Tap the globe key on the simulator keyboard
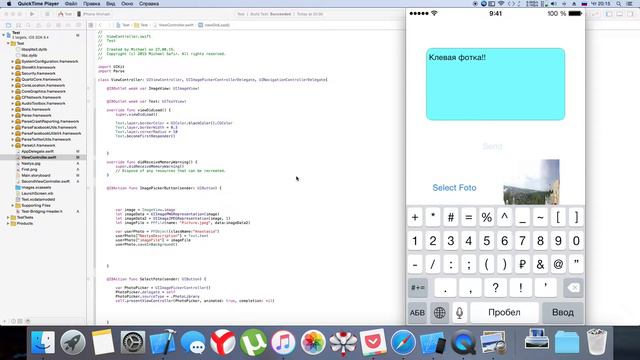The image size is (640, 360). click(440, 313)
